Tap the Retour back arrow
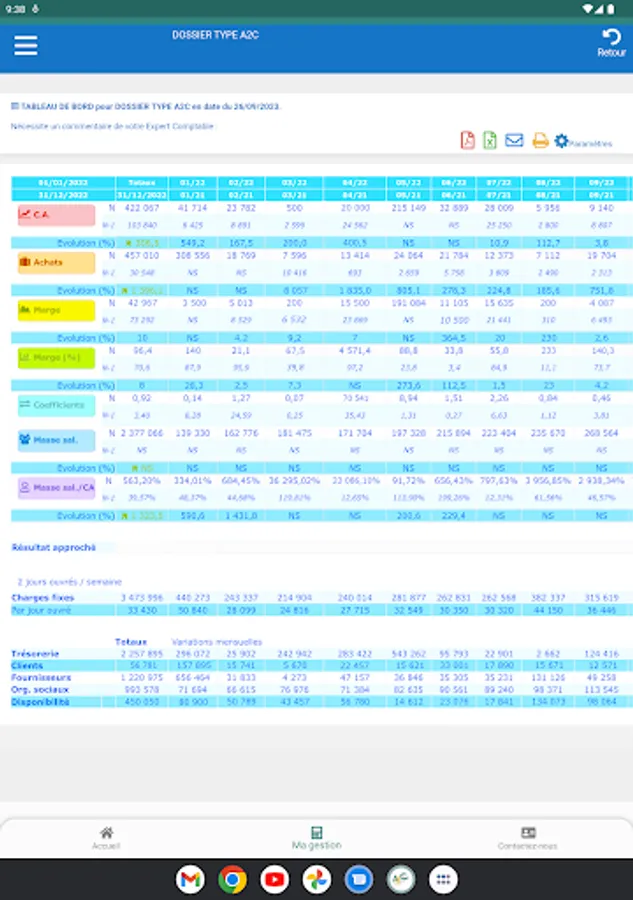The height and width of the screenshot is (900, 633). tap(611, 42)
